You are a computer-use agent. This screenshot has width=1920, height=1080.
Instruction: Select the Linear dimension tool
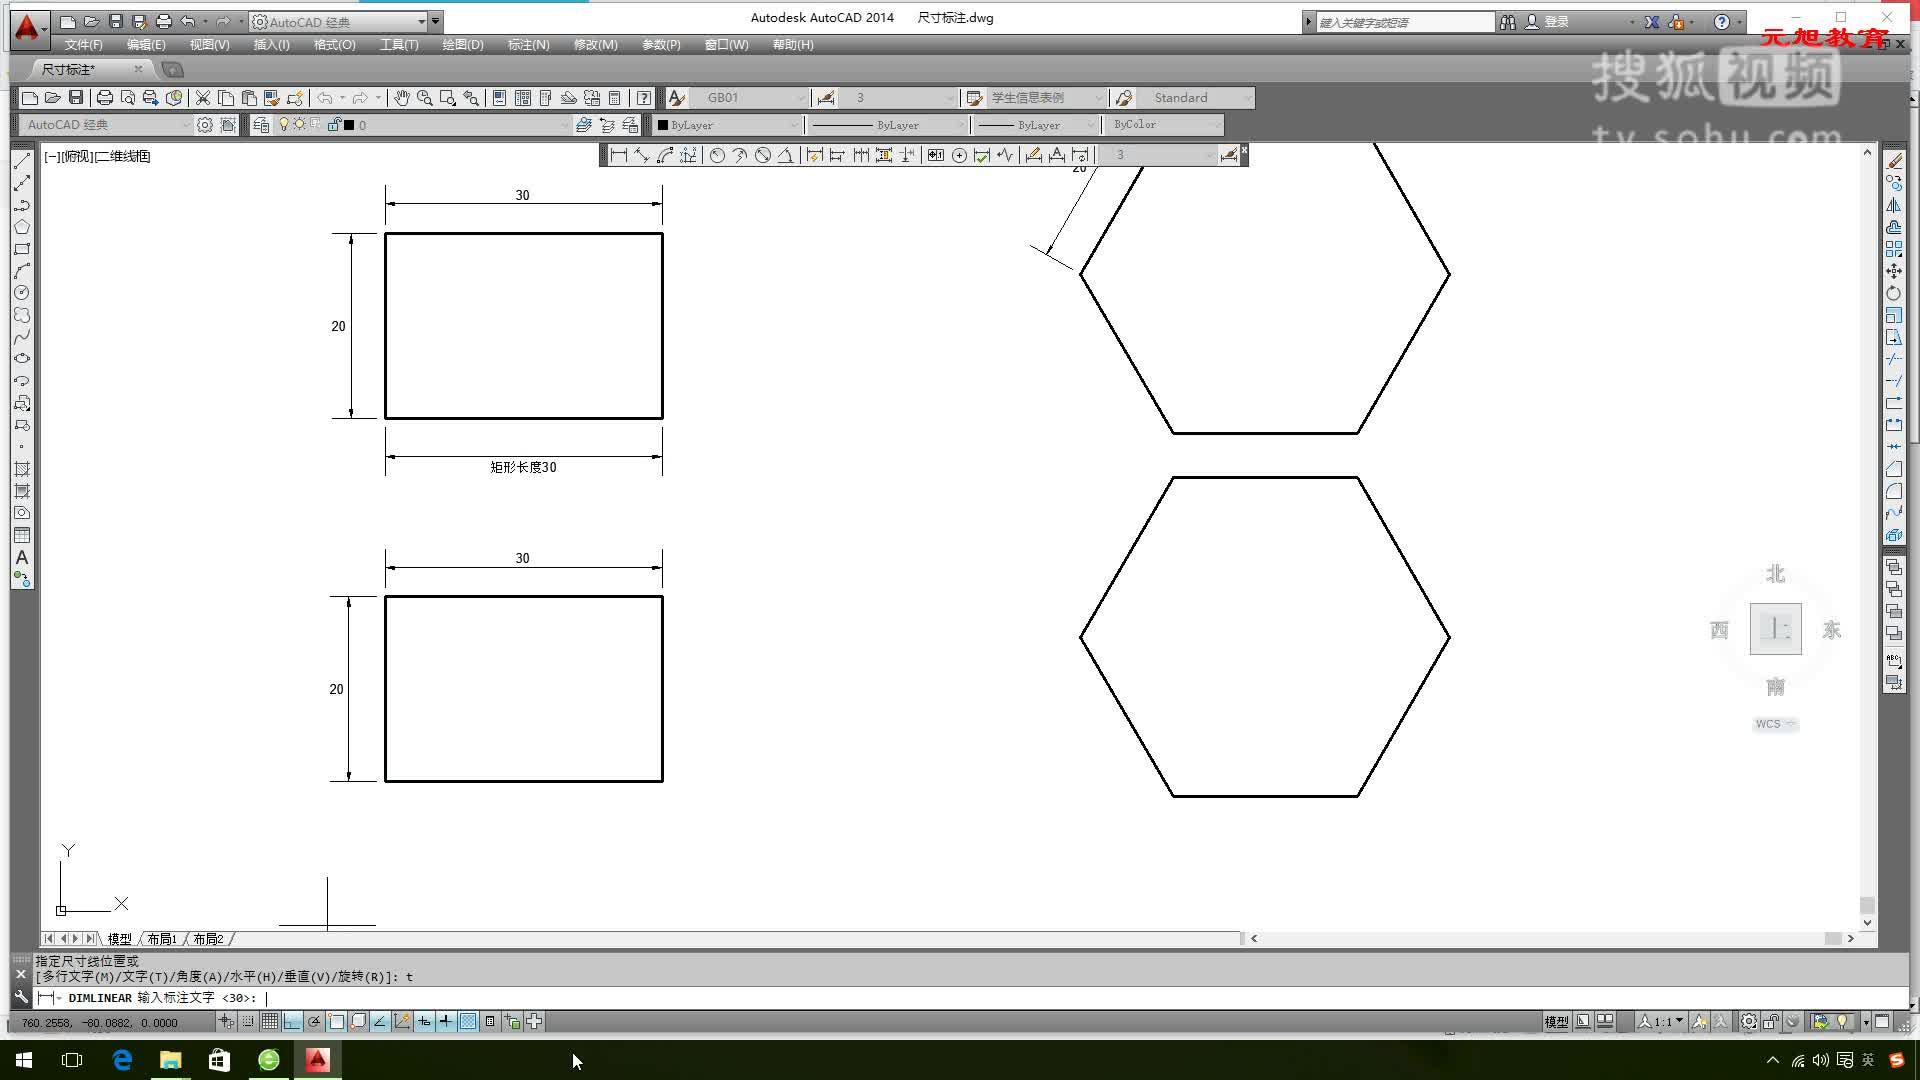(x=619, y=155)
